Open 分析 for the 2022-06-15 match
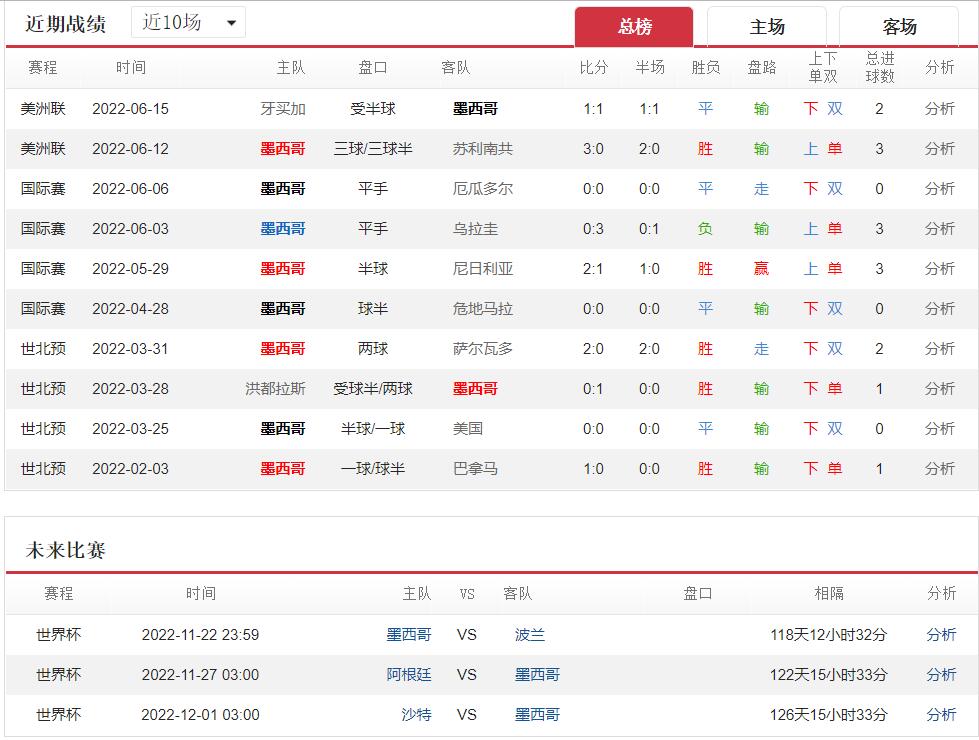979x740 pixels. pyautogui.click(x=939, y=109)
